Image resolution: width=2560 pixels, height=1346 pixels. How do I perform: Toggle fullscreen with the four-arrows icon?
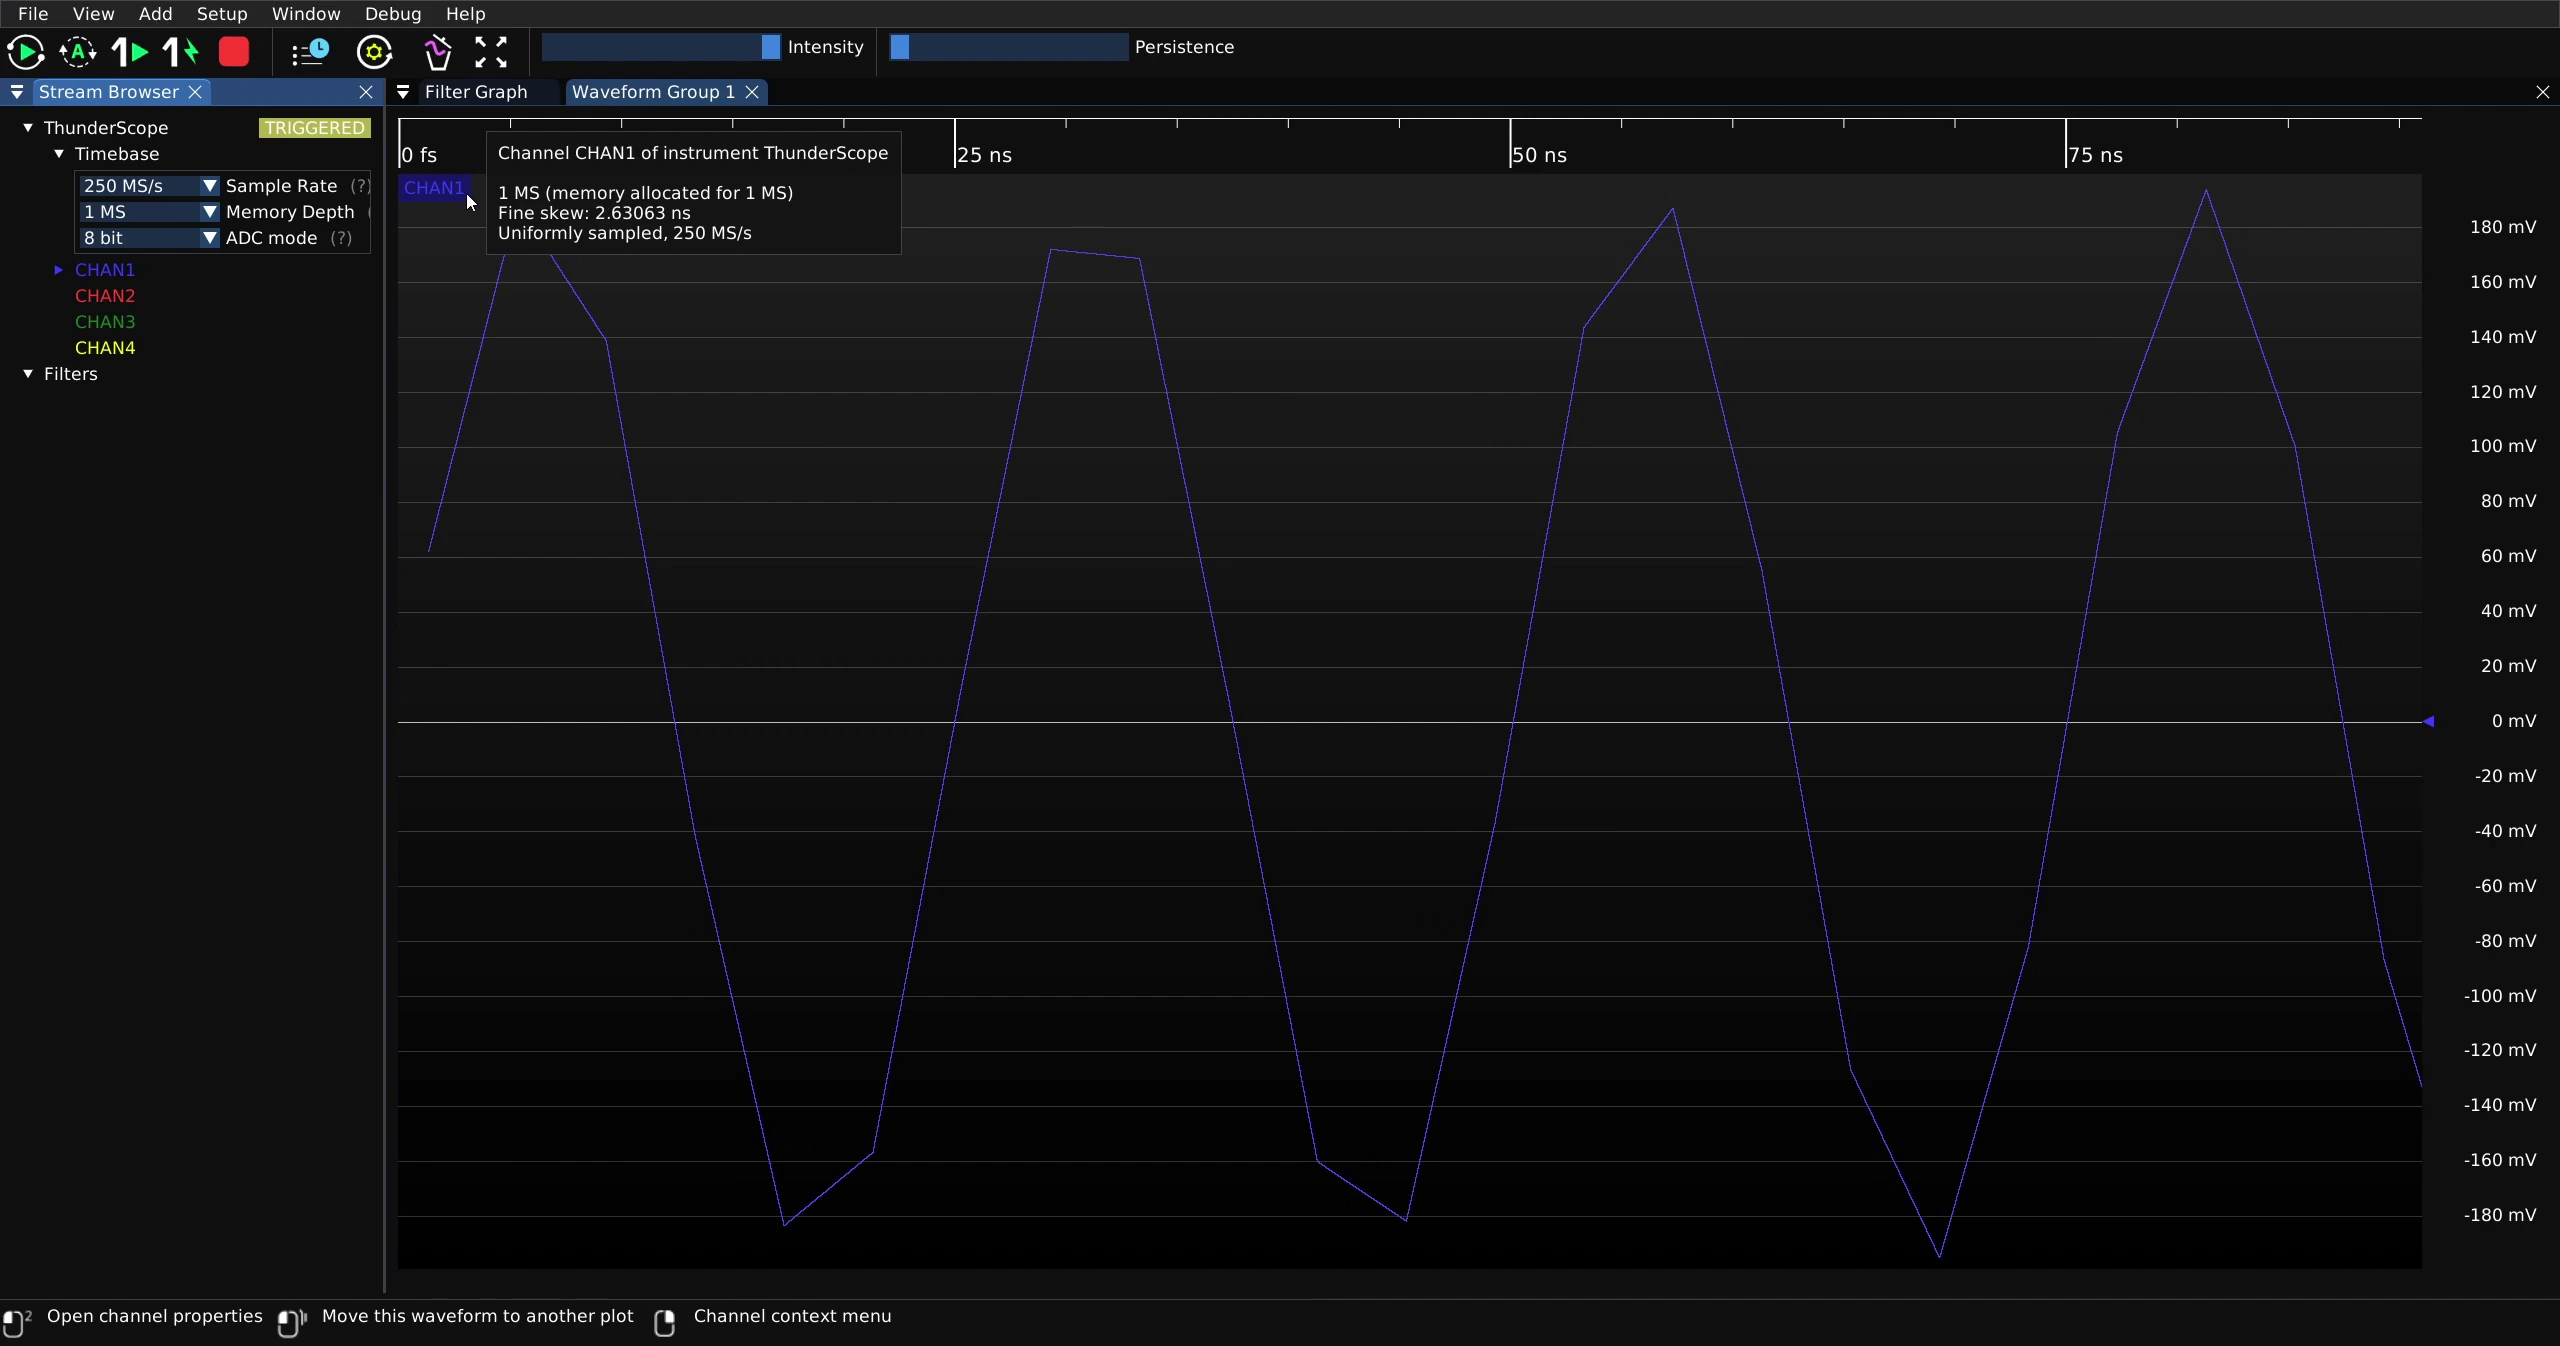(x=491, y=52)
